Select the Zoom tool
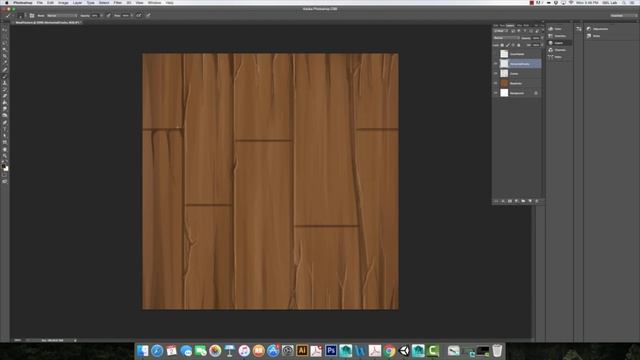This screenshot has width=640, height=360. point(5,156)
